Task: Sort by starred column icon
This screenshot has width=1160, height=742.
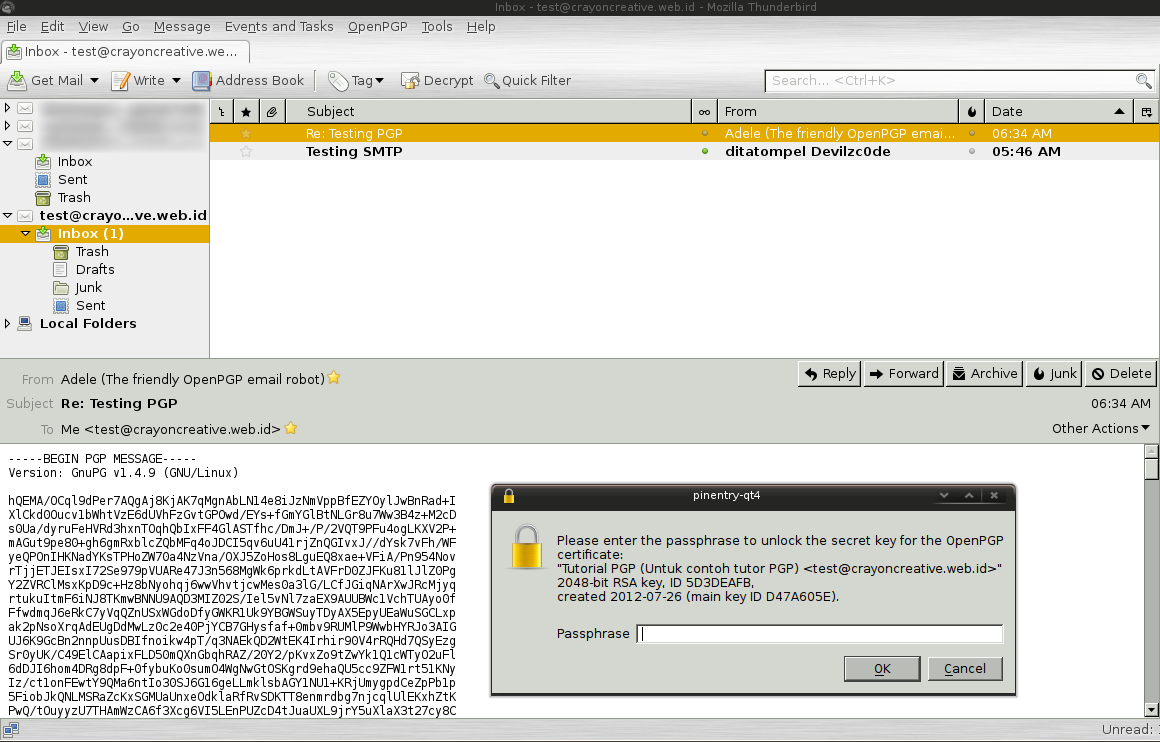Action: [246, 112]
